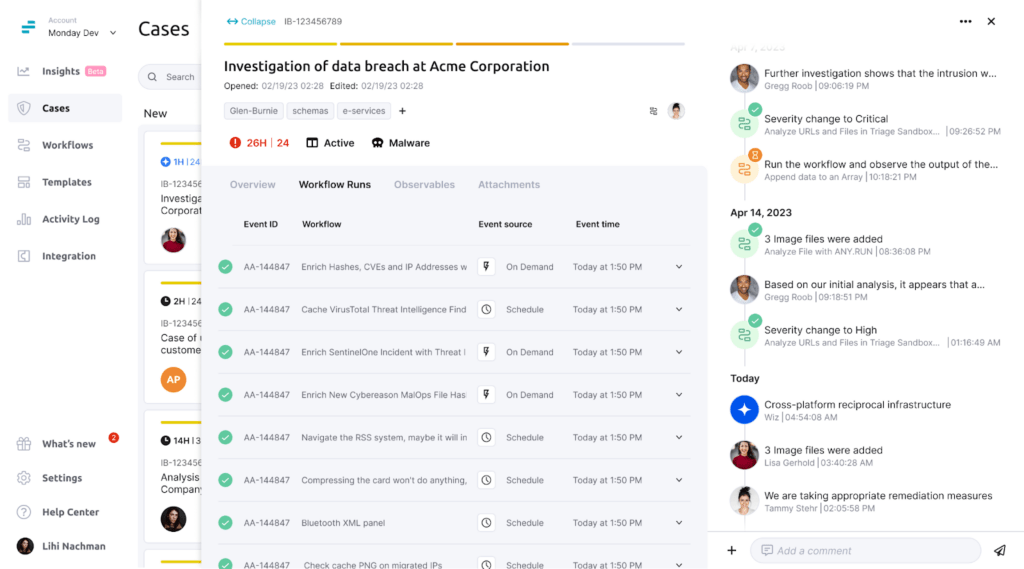
Task: Open the three-dots more options menu
Action: click(965, 21)
